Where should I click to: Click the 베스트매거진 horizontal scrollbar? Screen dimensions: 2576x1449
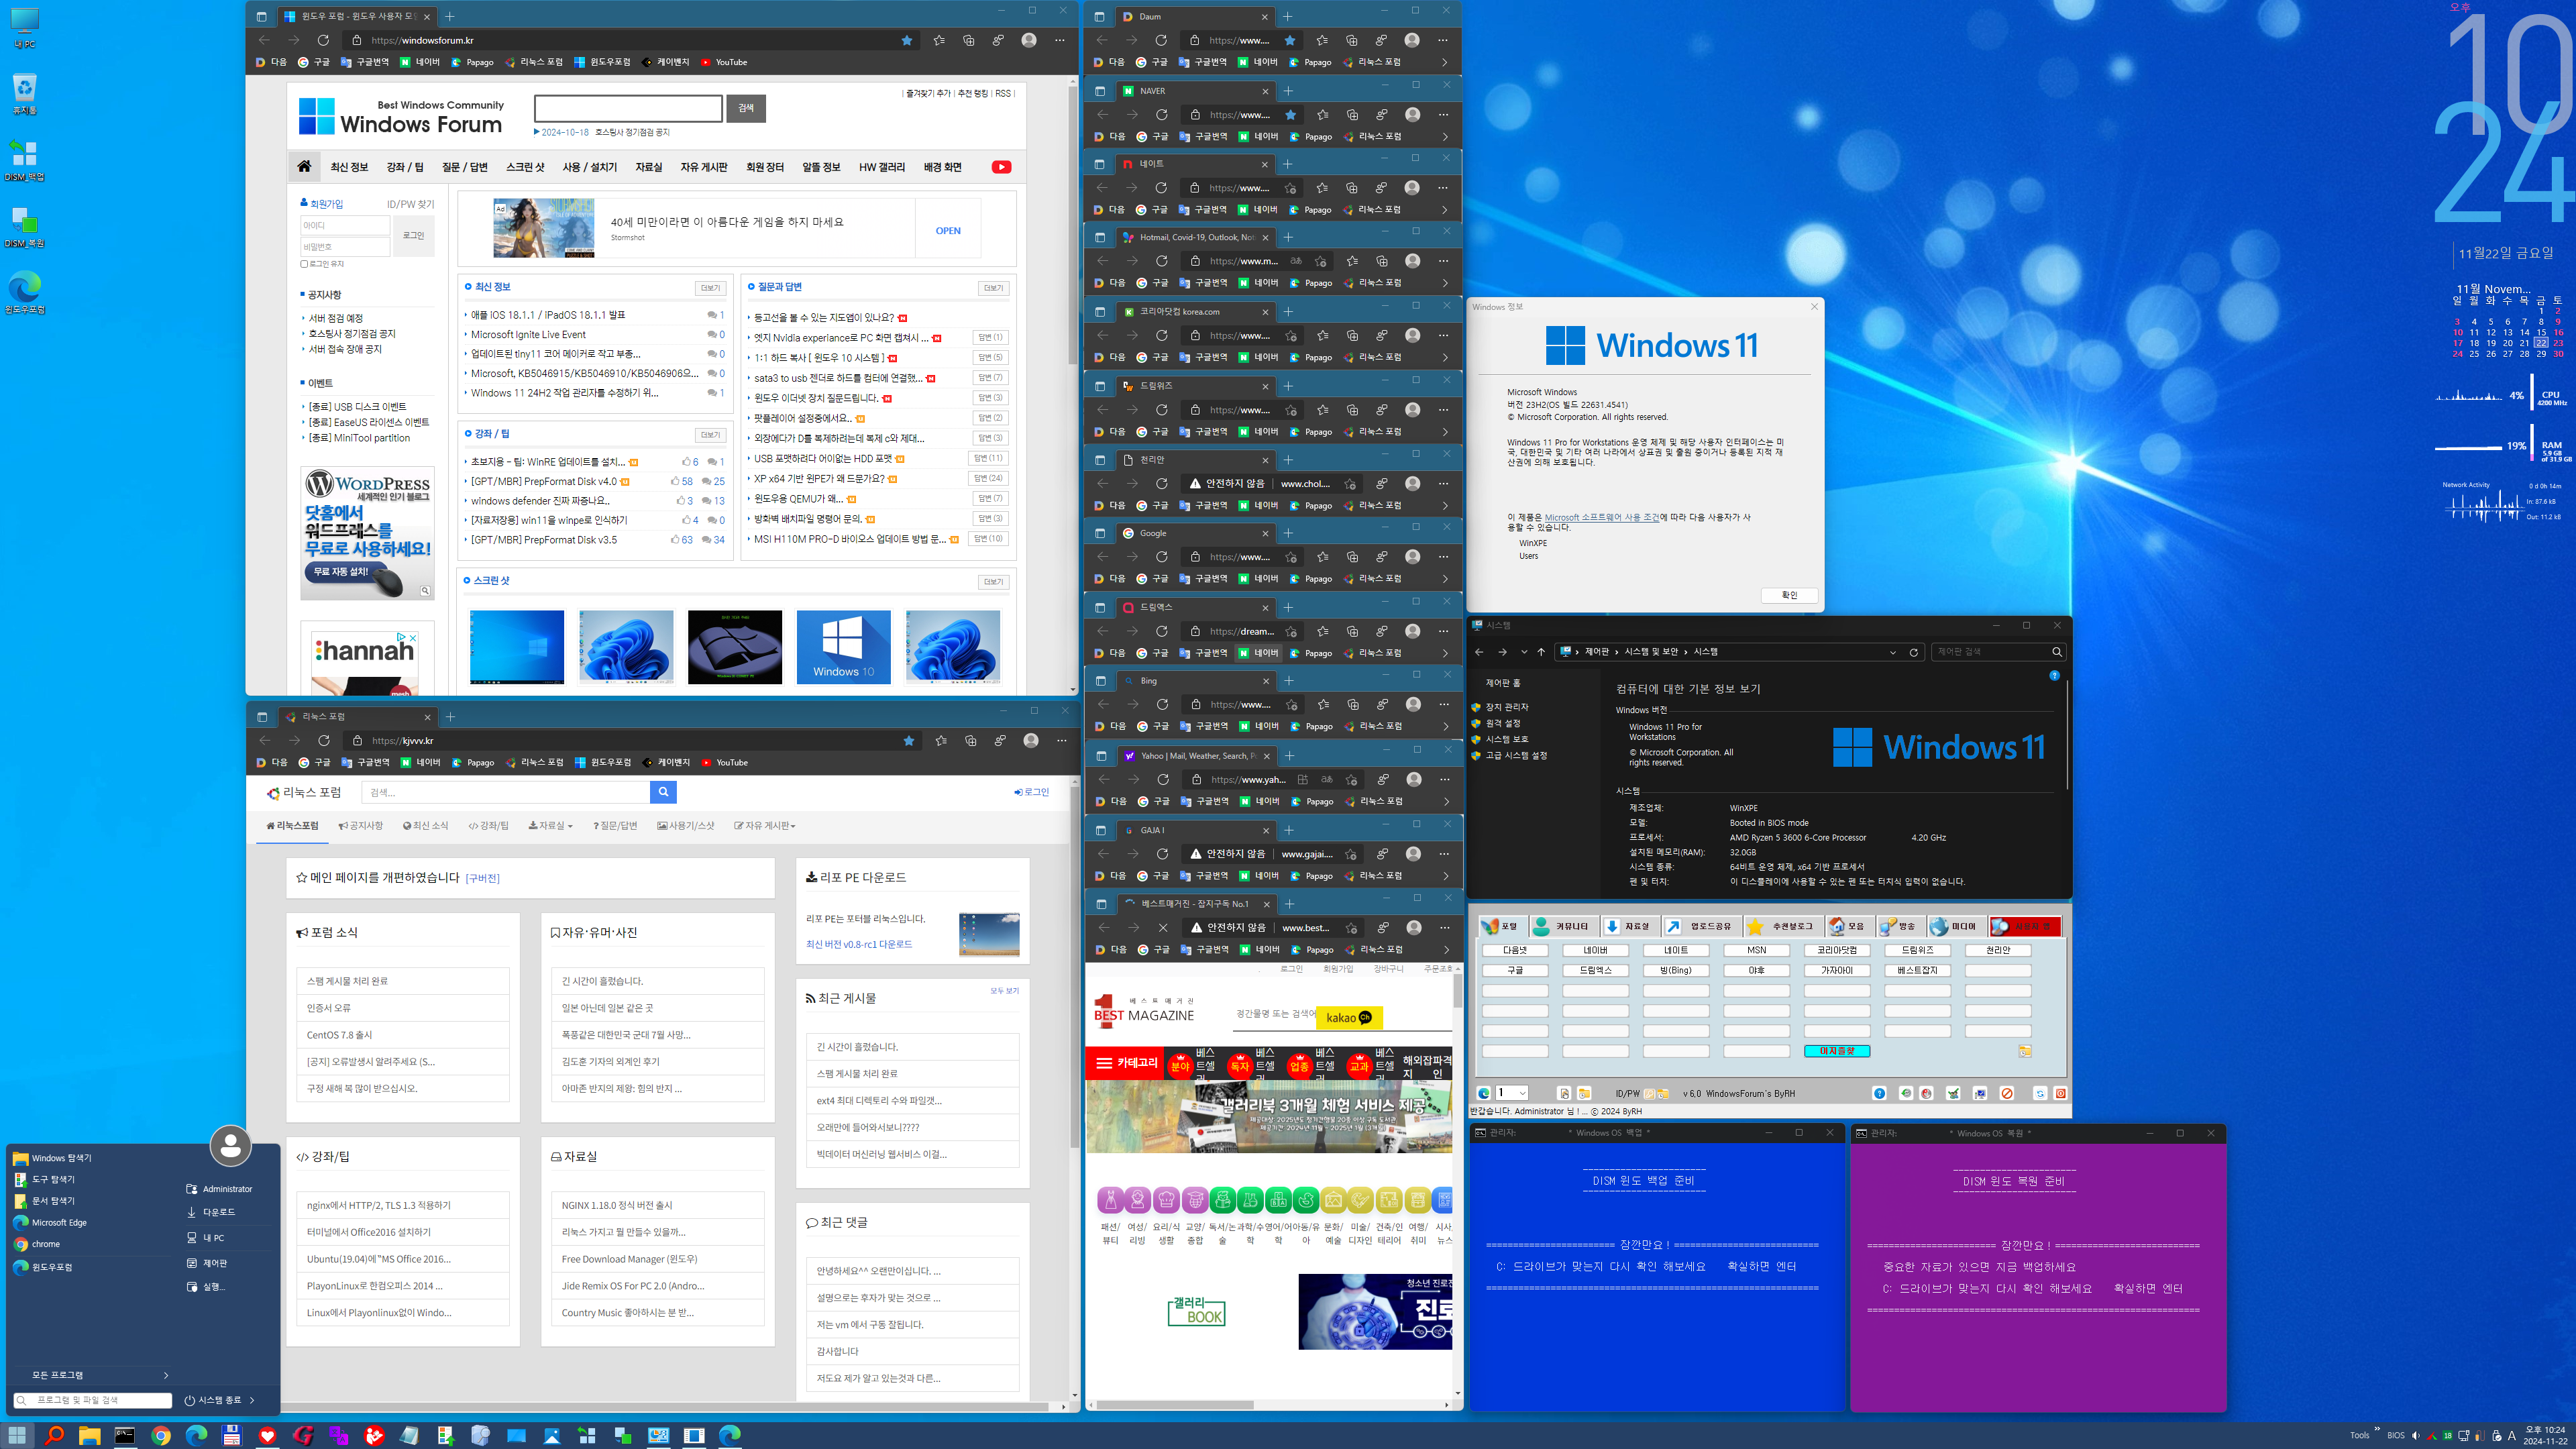tap(1268, 1405)
